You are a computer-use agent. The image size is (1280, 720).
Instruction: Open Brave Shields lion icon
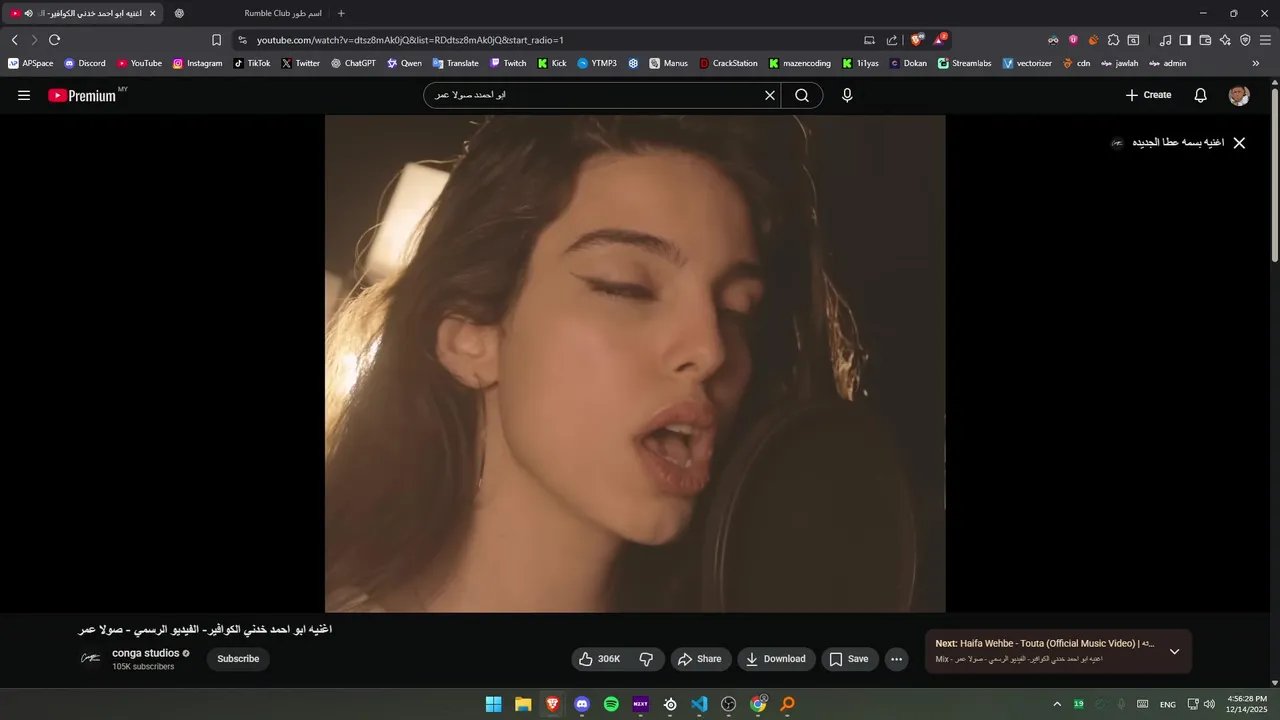tap(916, 40)
